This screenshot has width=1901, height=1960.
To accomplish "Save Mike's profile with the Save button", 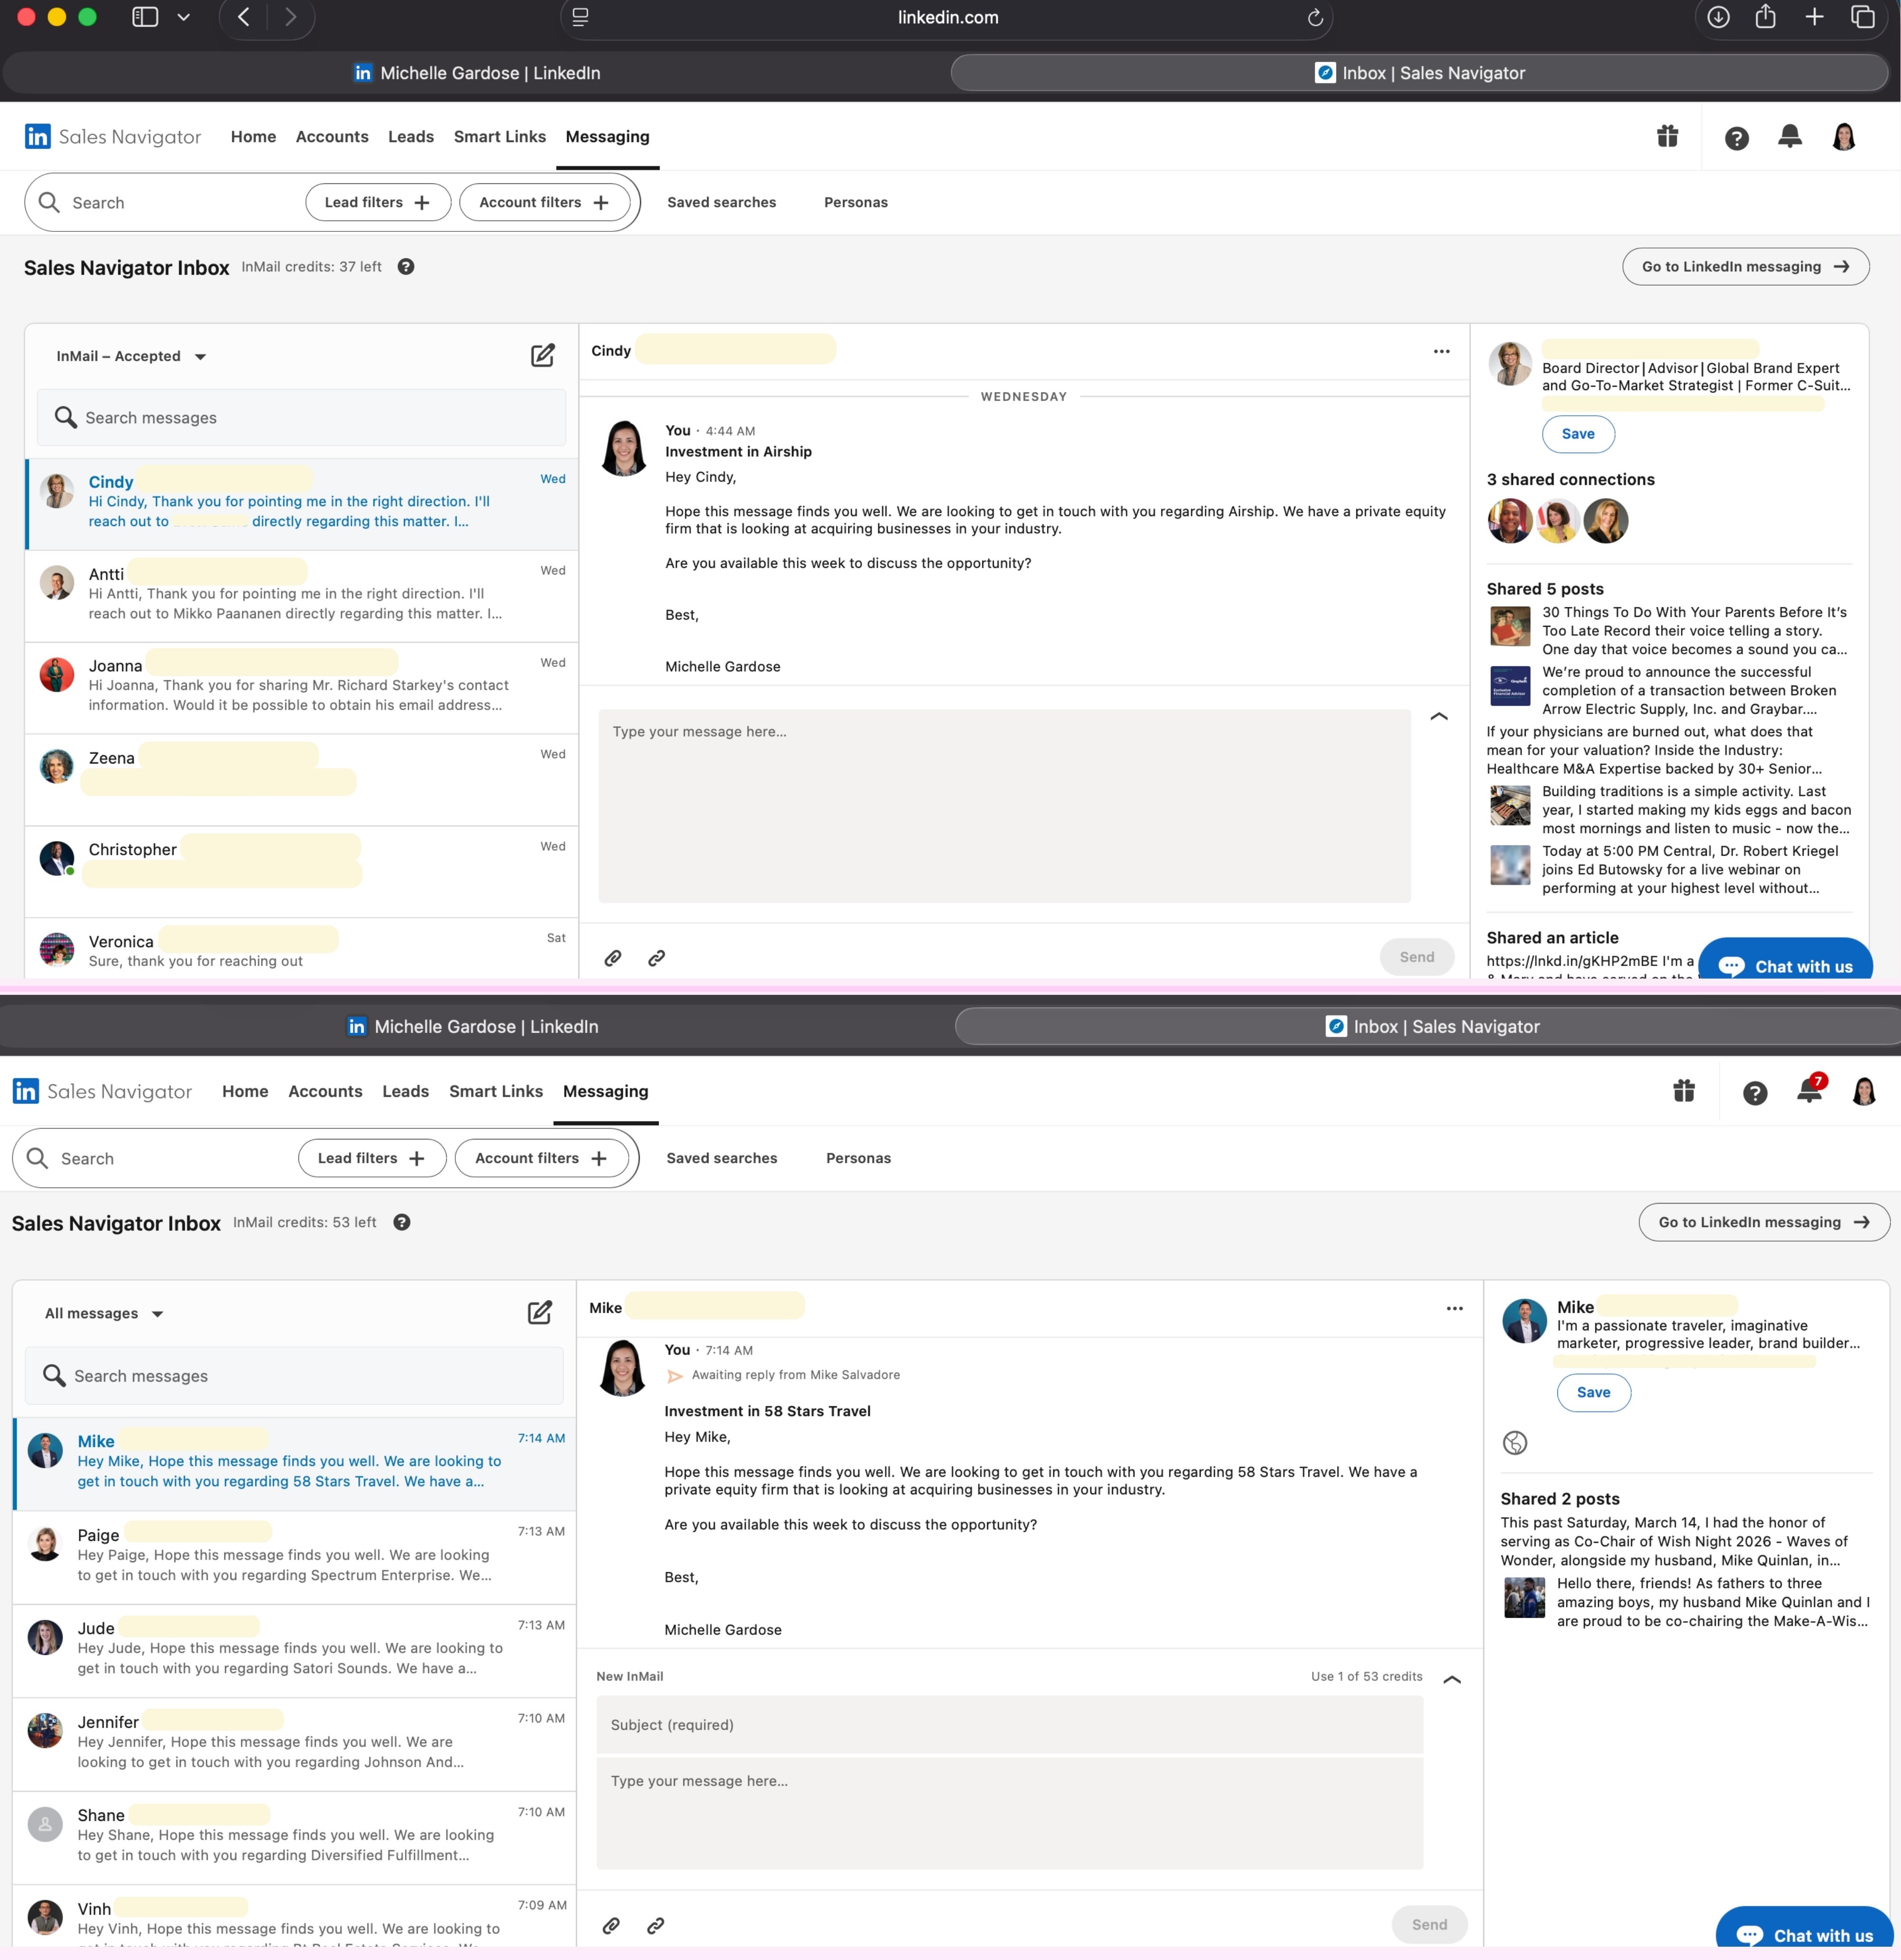I will coord(1593,1392).
